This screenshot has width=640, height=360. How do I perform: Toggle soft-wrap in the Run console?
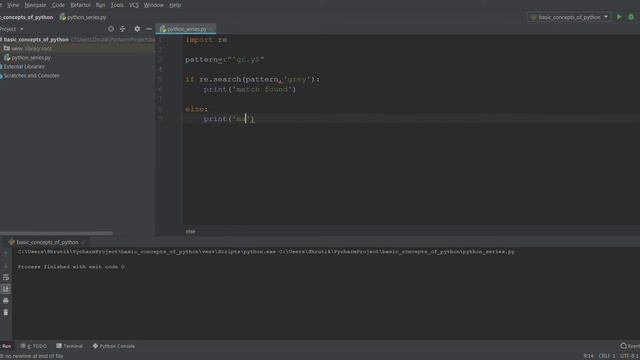point(6,278)
